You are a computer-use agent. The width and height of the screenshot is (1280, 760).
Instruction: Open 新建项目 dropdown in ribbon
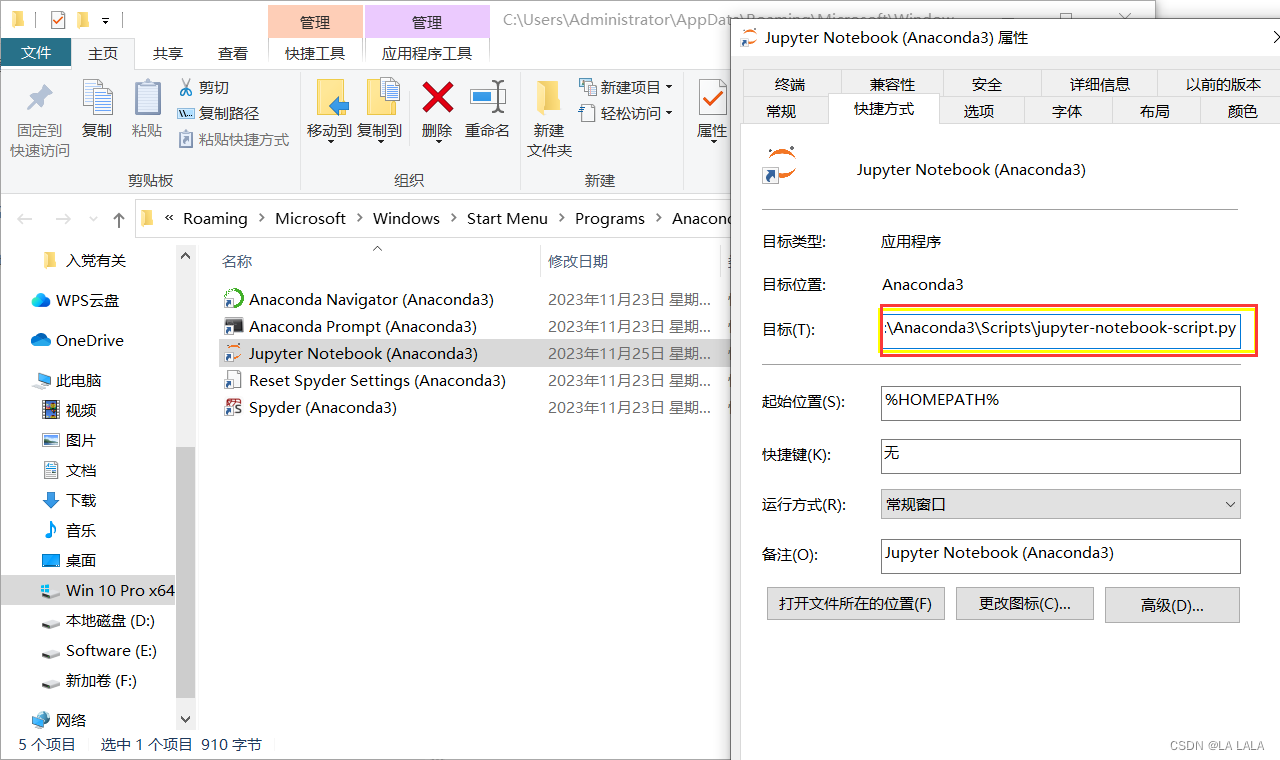pyautogui.click(x=627, y=87)
